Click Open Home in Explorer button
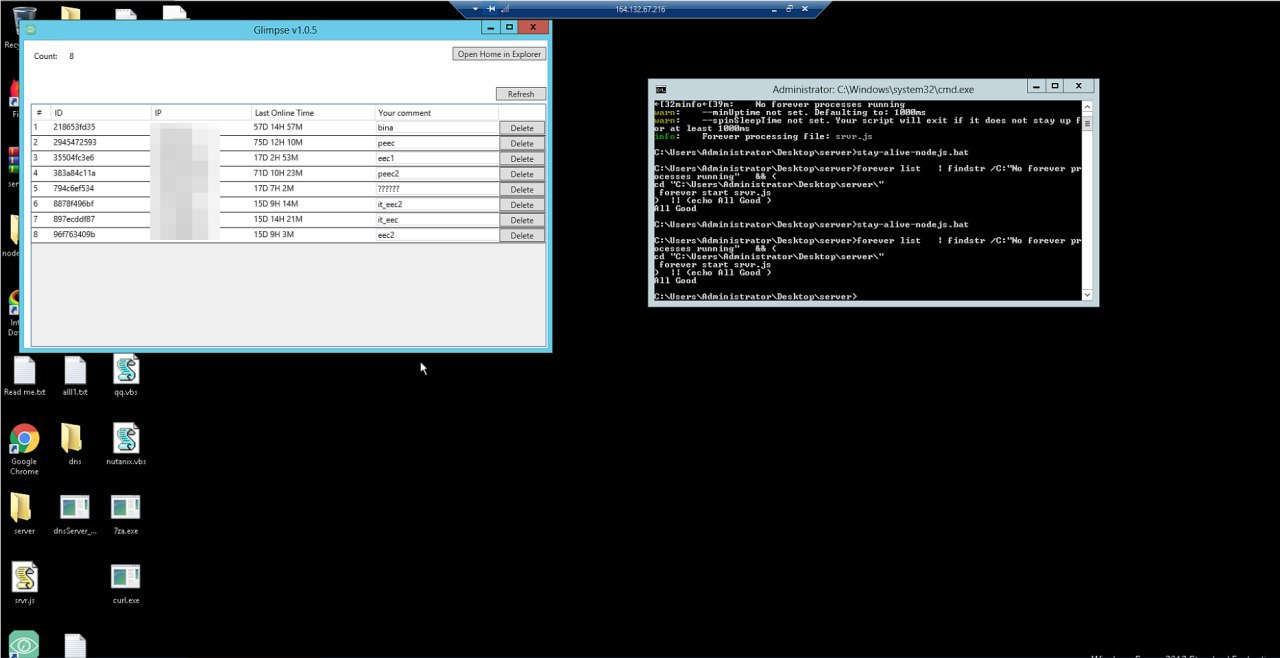The image size is (1280, 658). coord(499,54)
